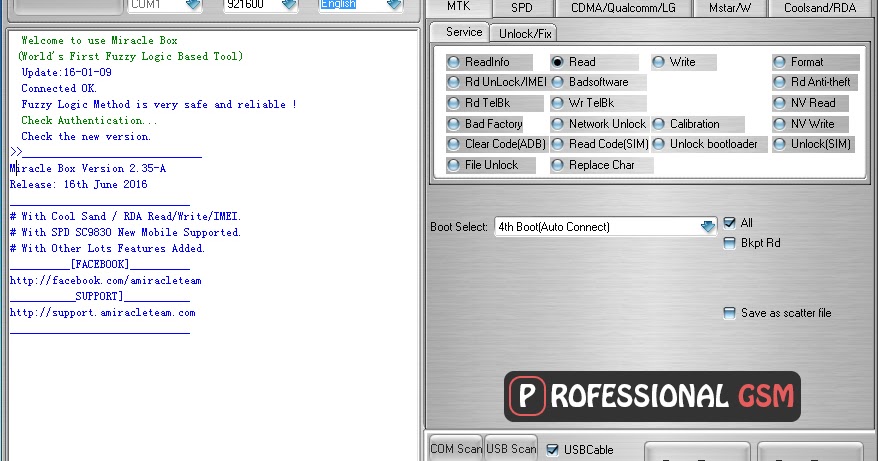Click the Boot Select label
The height and width of the screenshot is (461, 878).
(x=459, y=227)
